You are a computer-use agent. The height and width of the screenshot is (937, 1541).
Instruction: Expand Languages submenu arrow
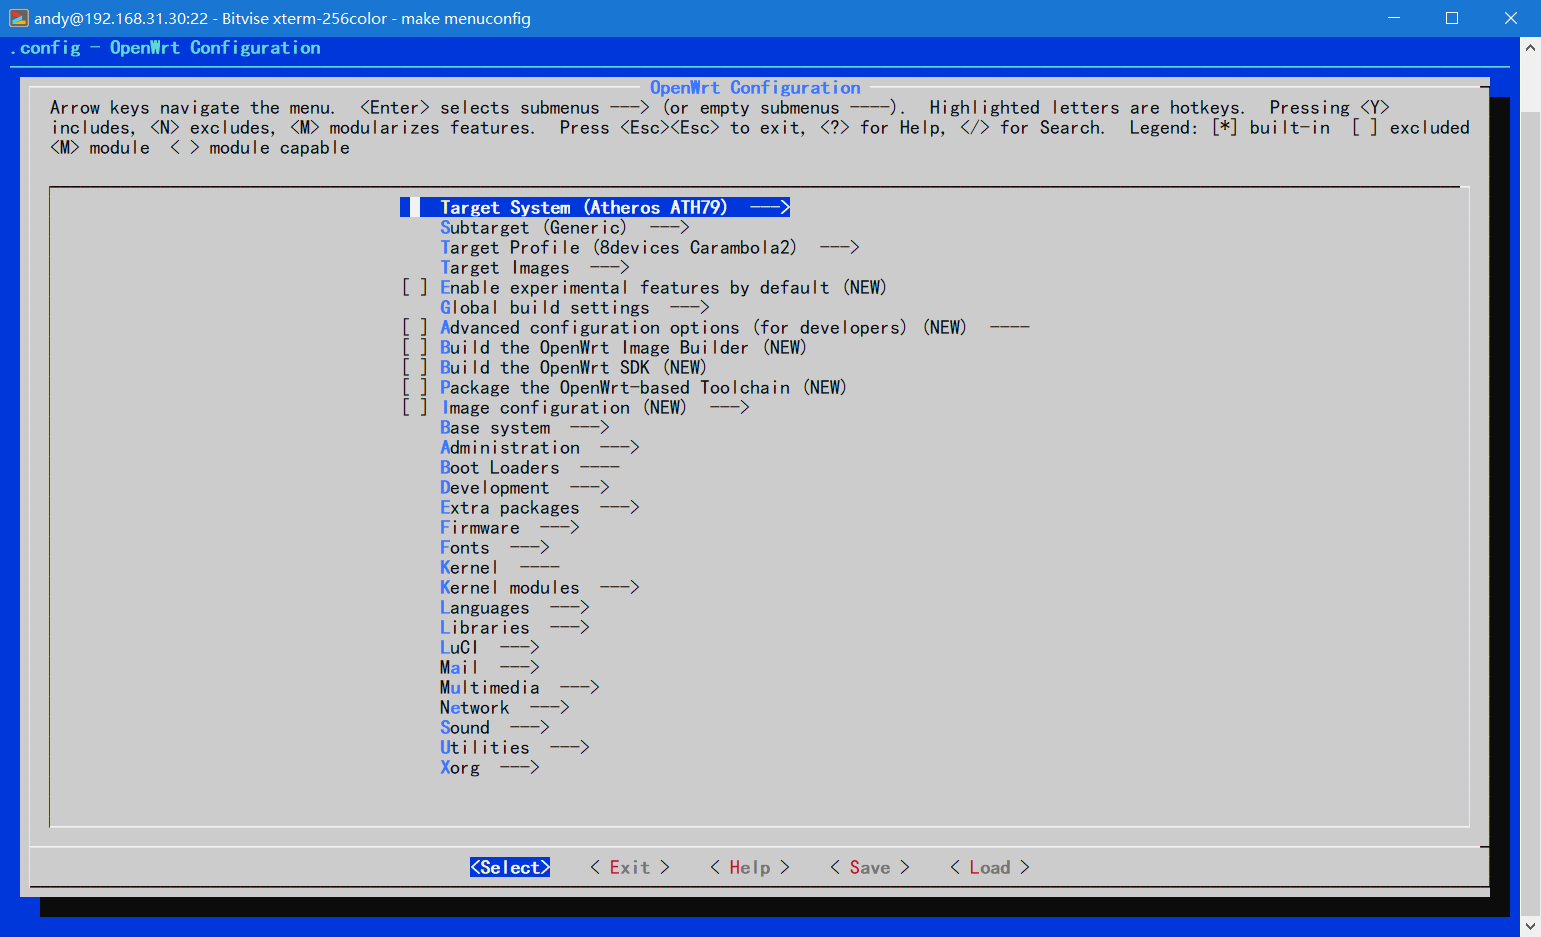tap(570, 607)
